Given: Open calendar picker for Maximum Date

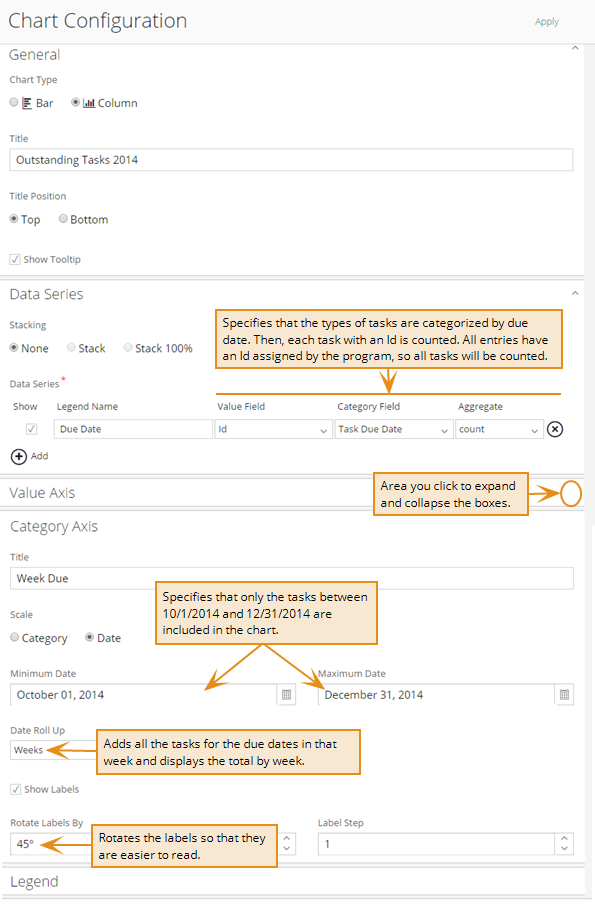Looking at the screenshot, I should tap(564, 695).
